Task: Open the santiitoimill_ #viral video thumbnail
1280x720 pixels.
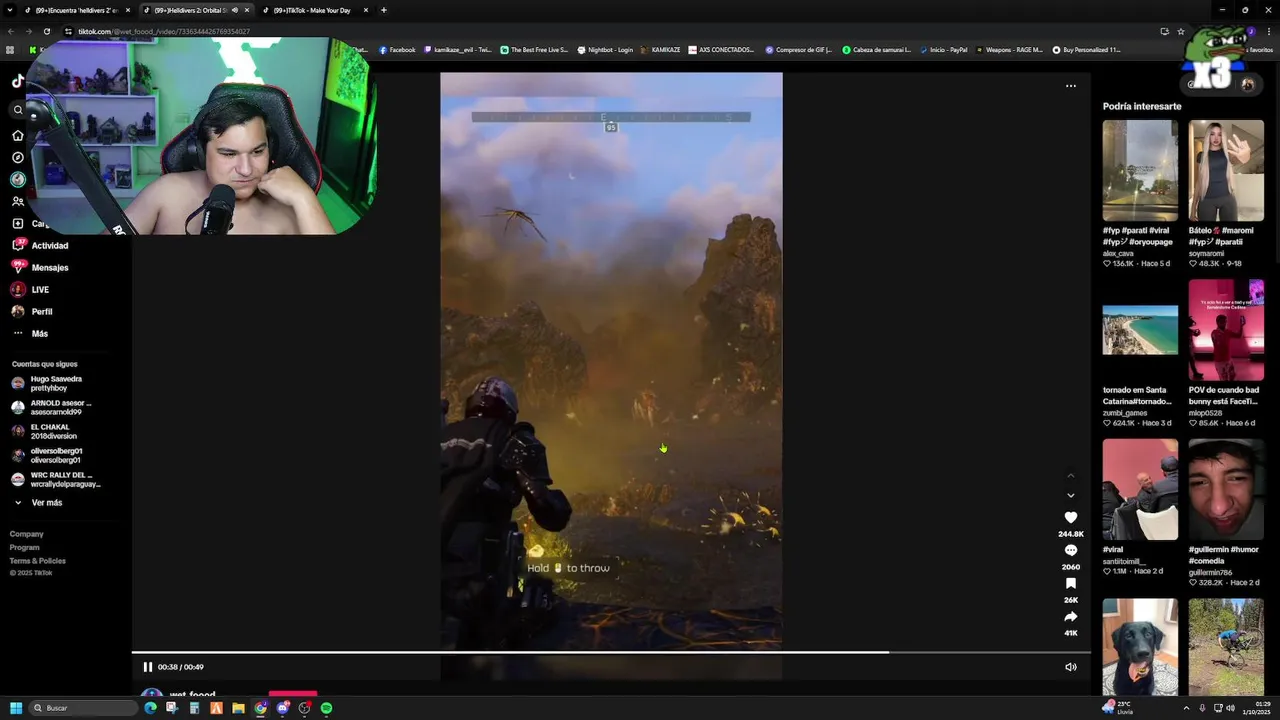Action: pos(1140,489)
